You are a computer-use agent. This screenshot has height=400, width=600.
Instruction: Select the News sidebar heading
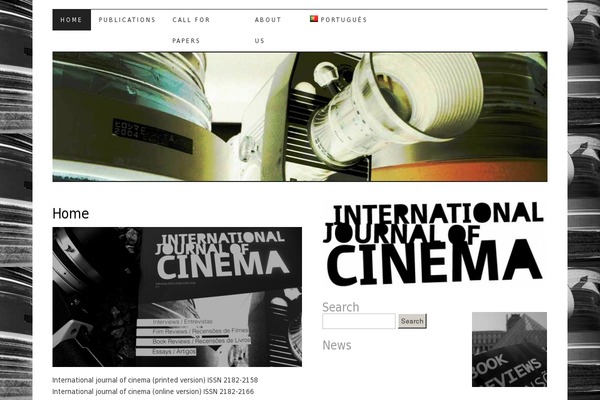[x=337, y=345]
